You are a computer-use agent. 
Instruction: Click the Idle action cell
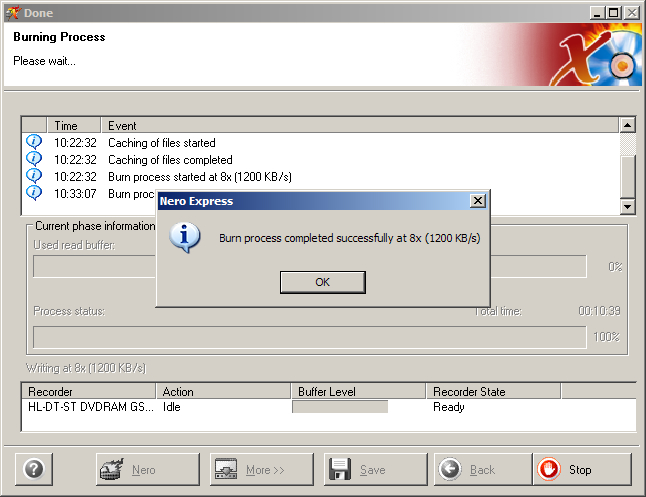click(x=172, y=407)
